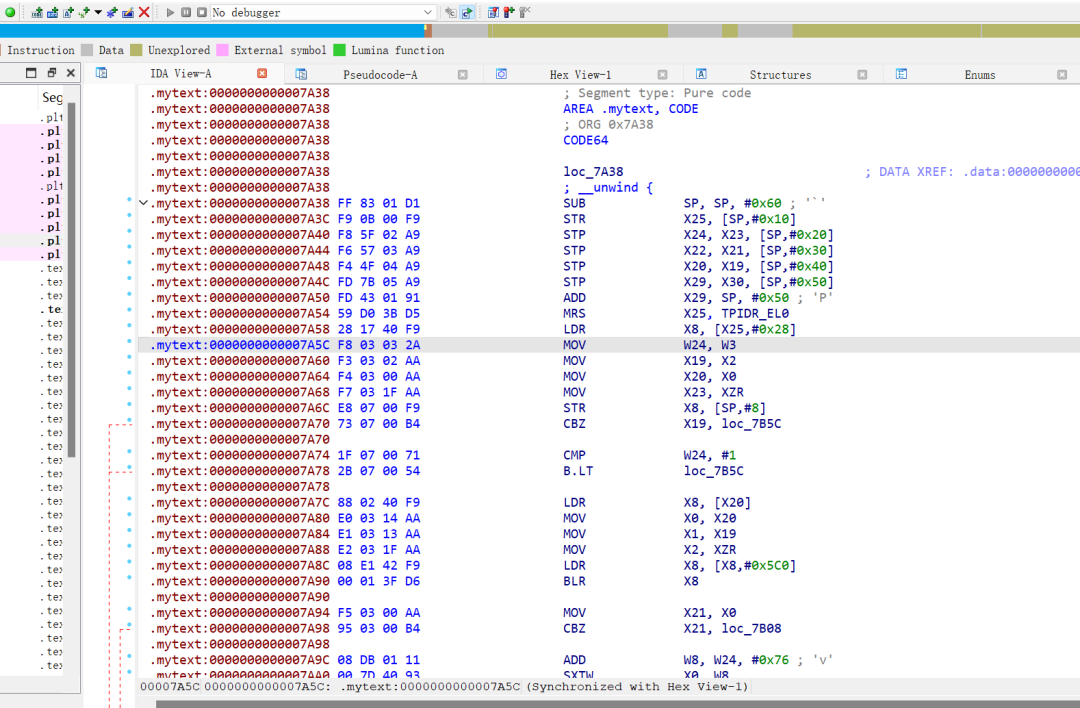Click the pause process button
This screenshot has width=1080, height=708.
coord(186,12)
